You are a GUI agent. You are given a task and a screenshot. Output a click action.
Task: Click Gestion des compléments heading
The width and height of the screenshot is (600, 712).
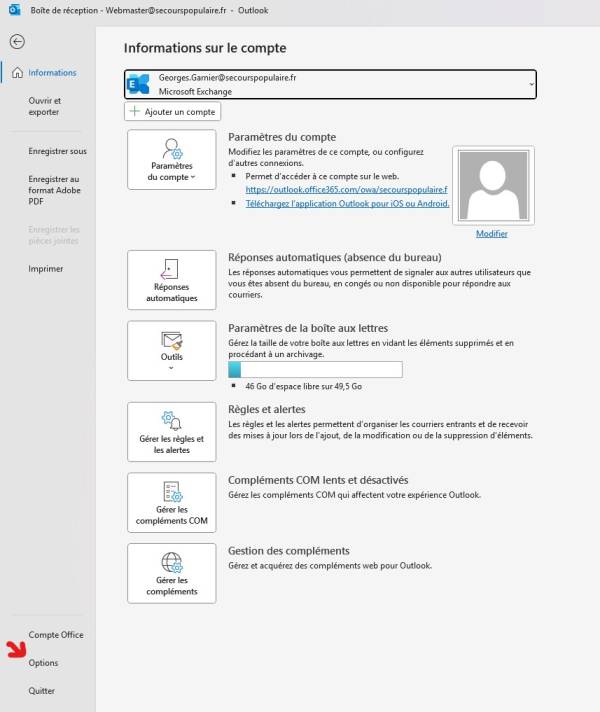click(289, 551)
